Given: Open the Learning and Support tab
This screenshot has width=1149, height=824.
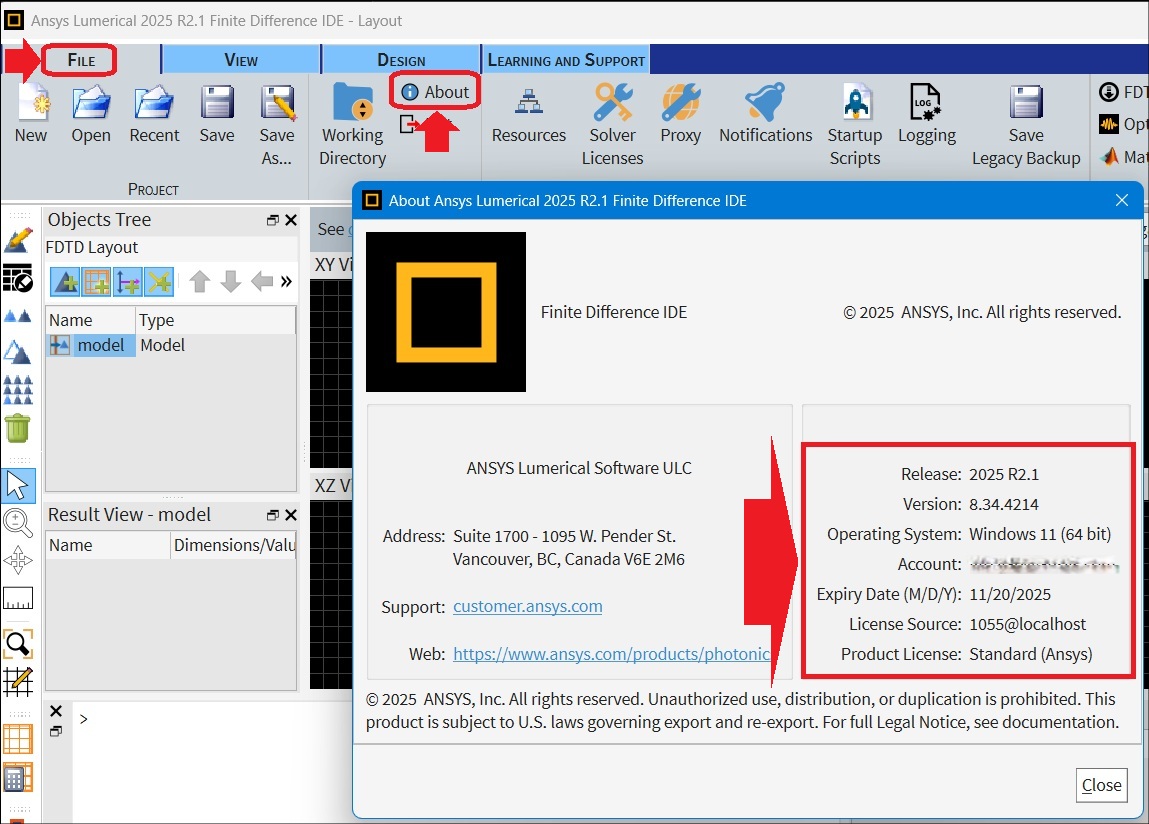Looking at the screenshot, I should (x=566, y=60).
